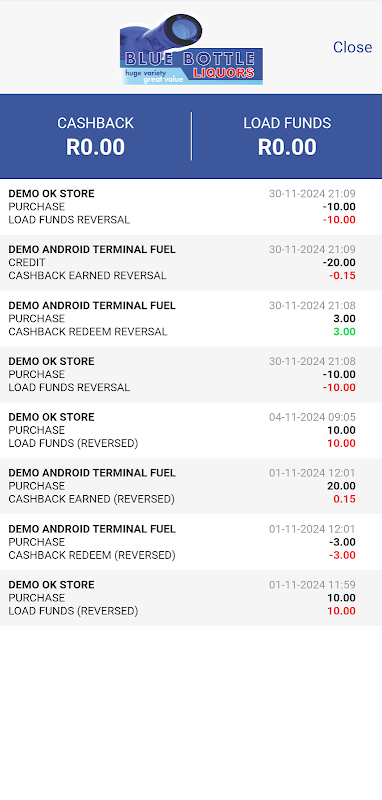This screenshot has height=800, width=382.
Task: Open the CASHBACK REDEEM REVERSAL transaction
Action: tap(191, 318)
